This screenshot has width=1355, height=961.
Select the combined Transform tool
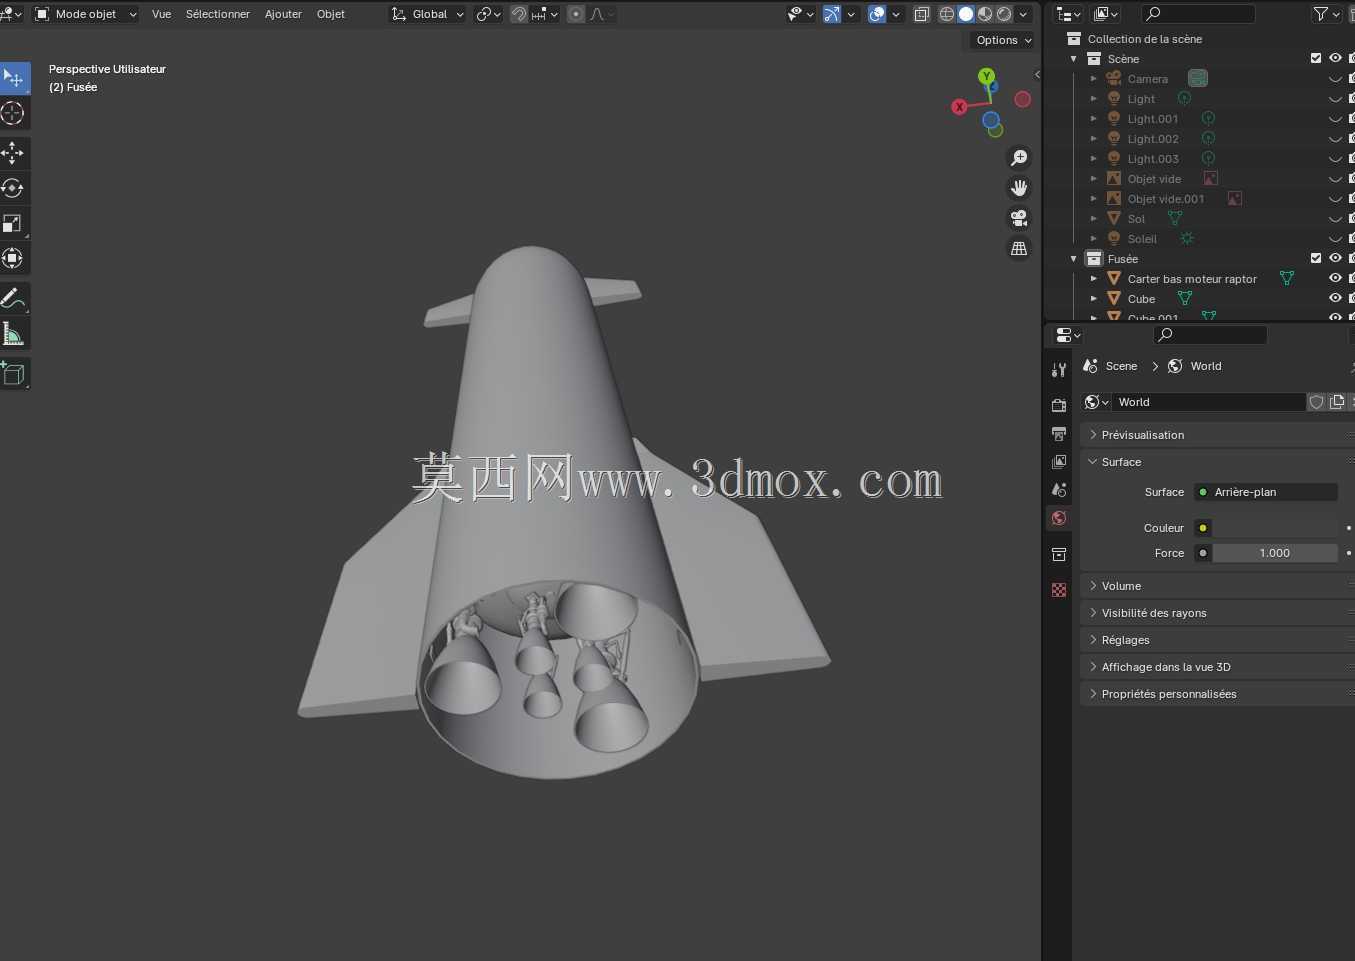click(14, 258)
